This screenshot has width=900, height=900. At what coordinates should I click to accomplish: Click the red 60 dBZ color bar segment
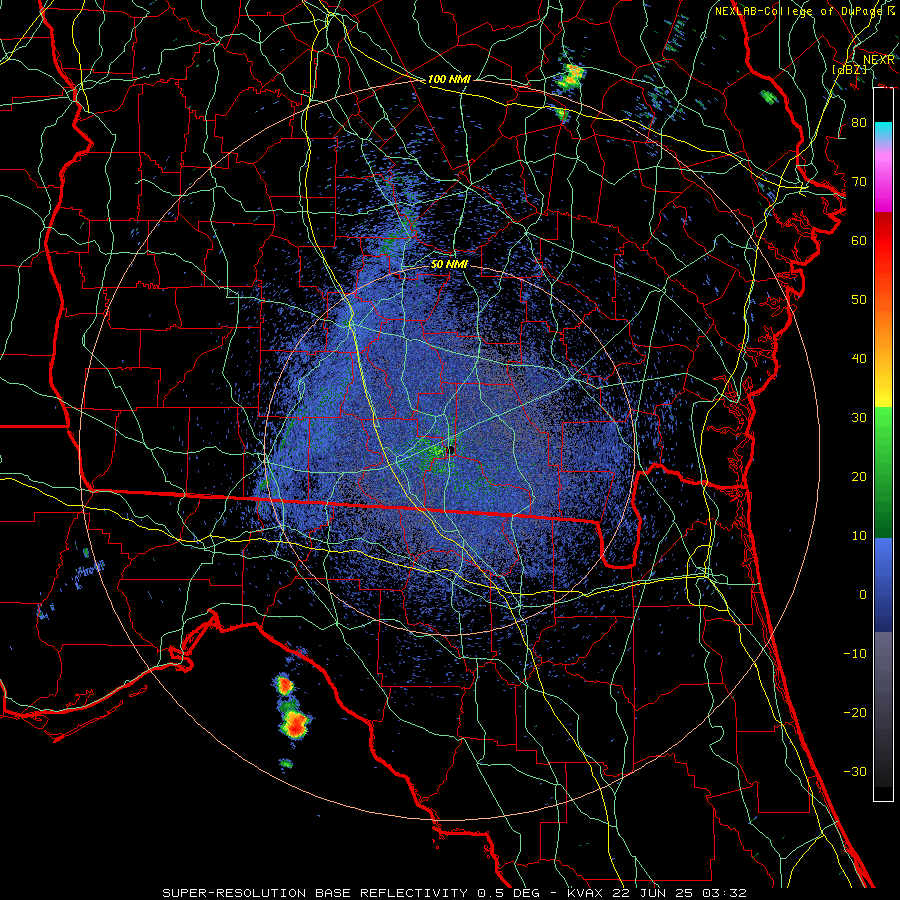click(883, 241)
